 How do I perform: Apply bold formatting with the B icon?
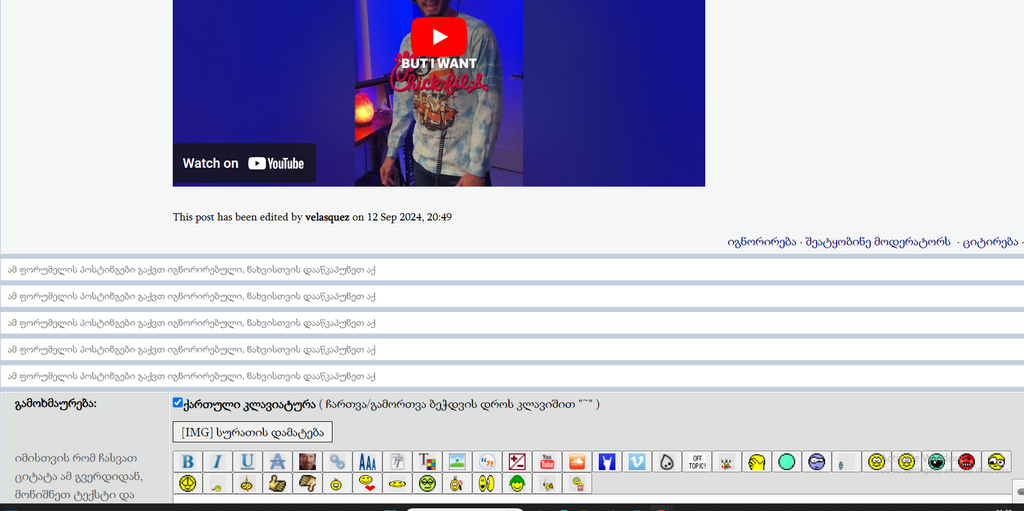(x=187, y=462)
